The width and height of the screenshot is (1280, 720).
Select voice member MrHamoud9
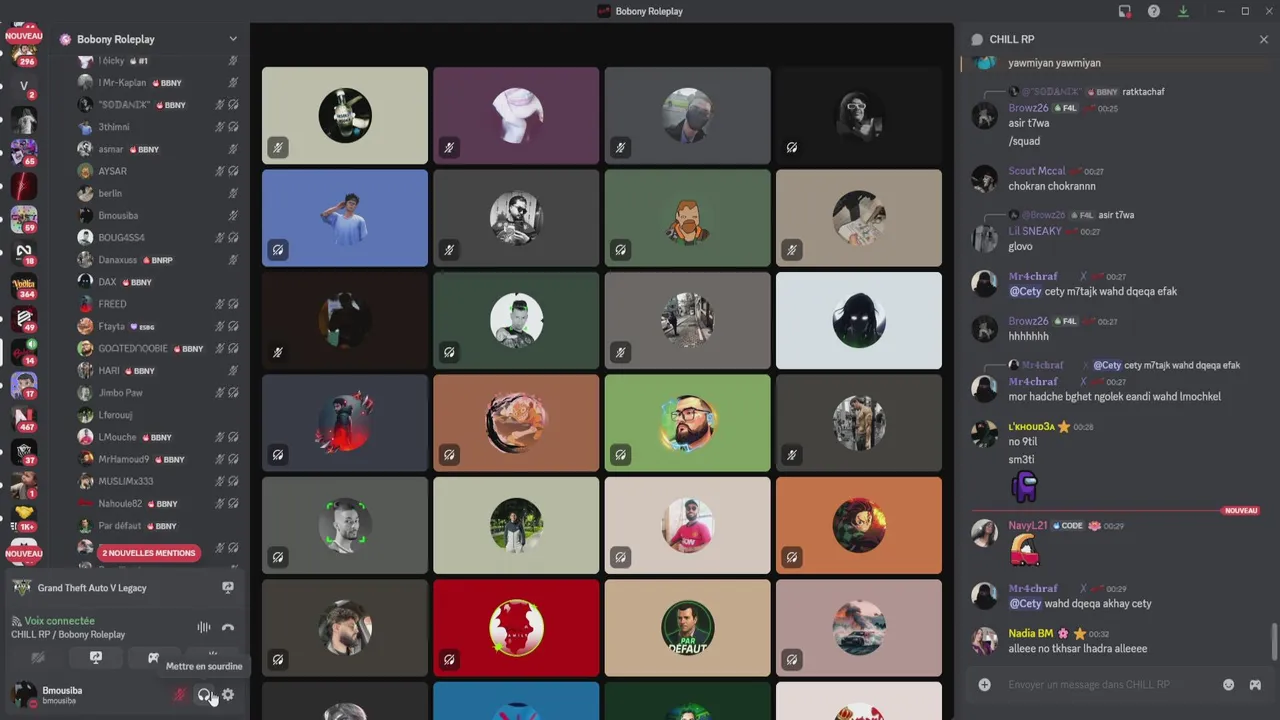pos(123,459)
